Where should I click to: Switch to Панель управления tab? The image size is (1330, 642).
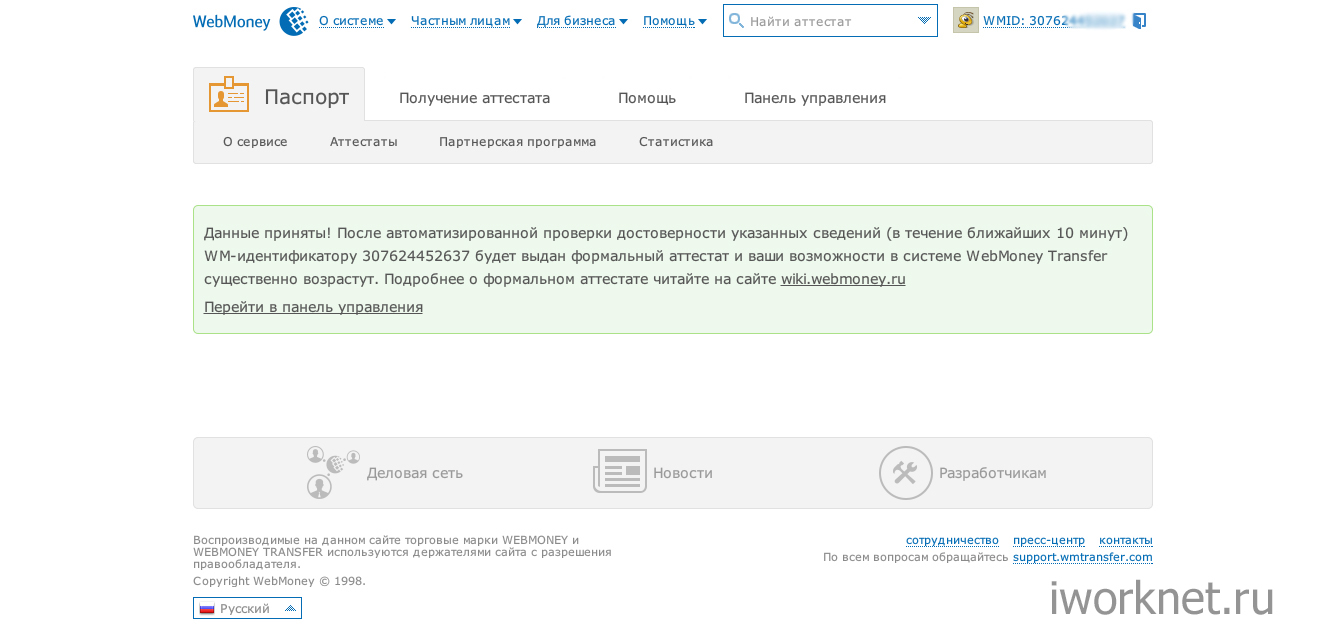click(815, 98)
